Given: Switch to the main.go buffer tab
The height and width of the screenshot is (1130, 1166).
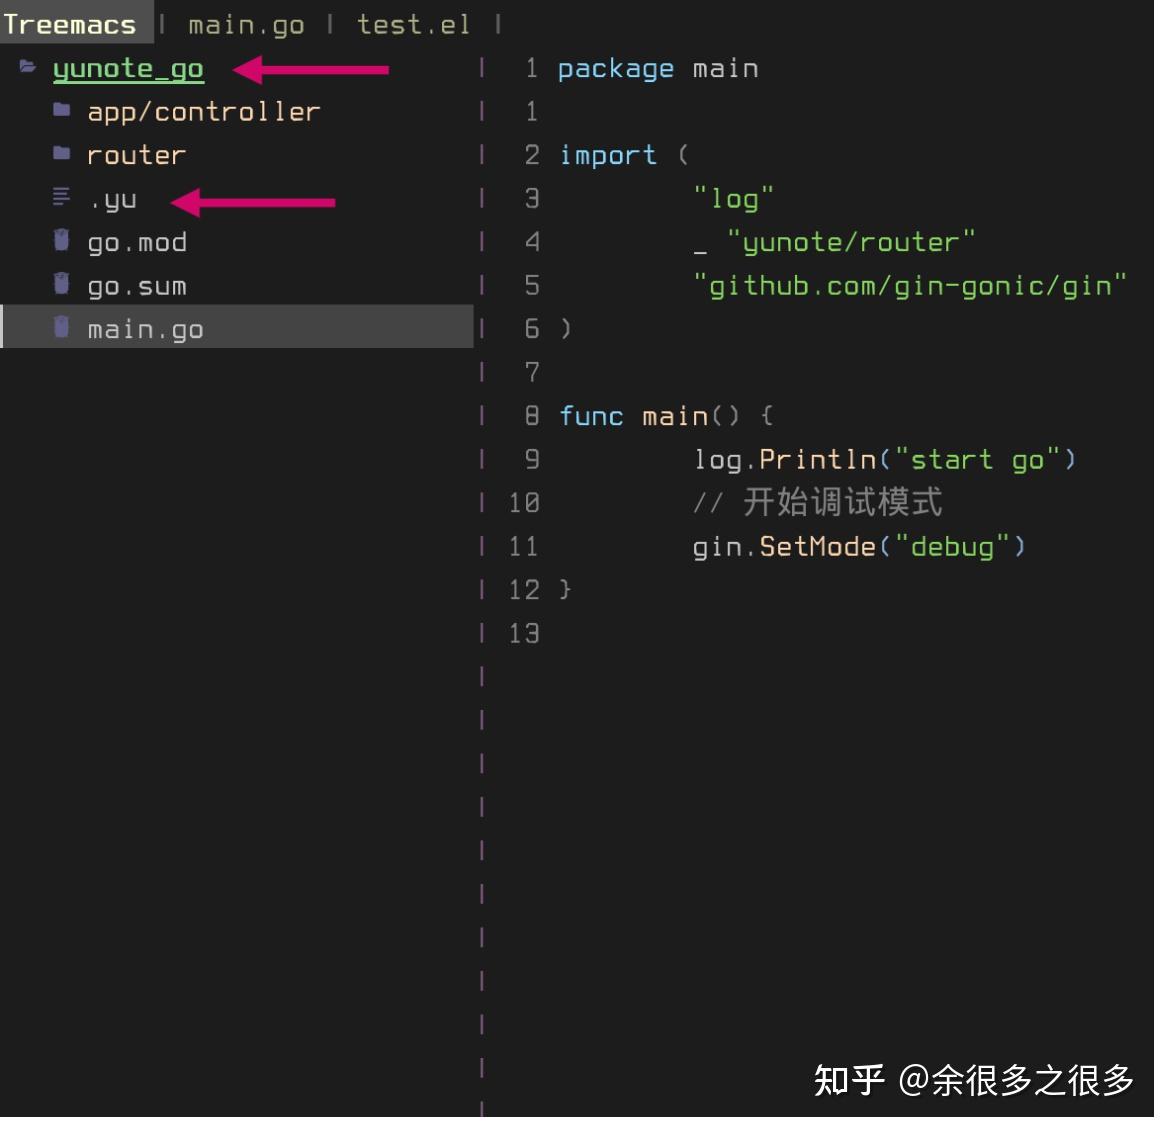Looking at the screenshot, I should pos(245,23).
